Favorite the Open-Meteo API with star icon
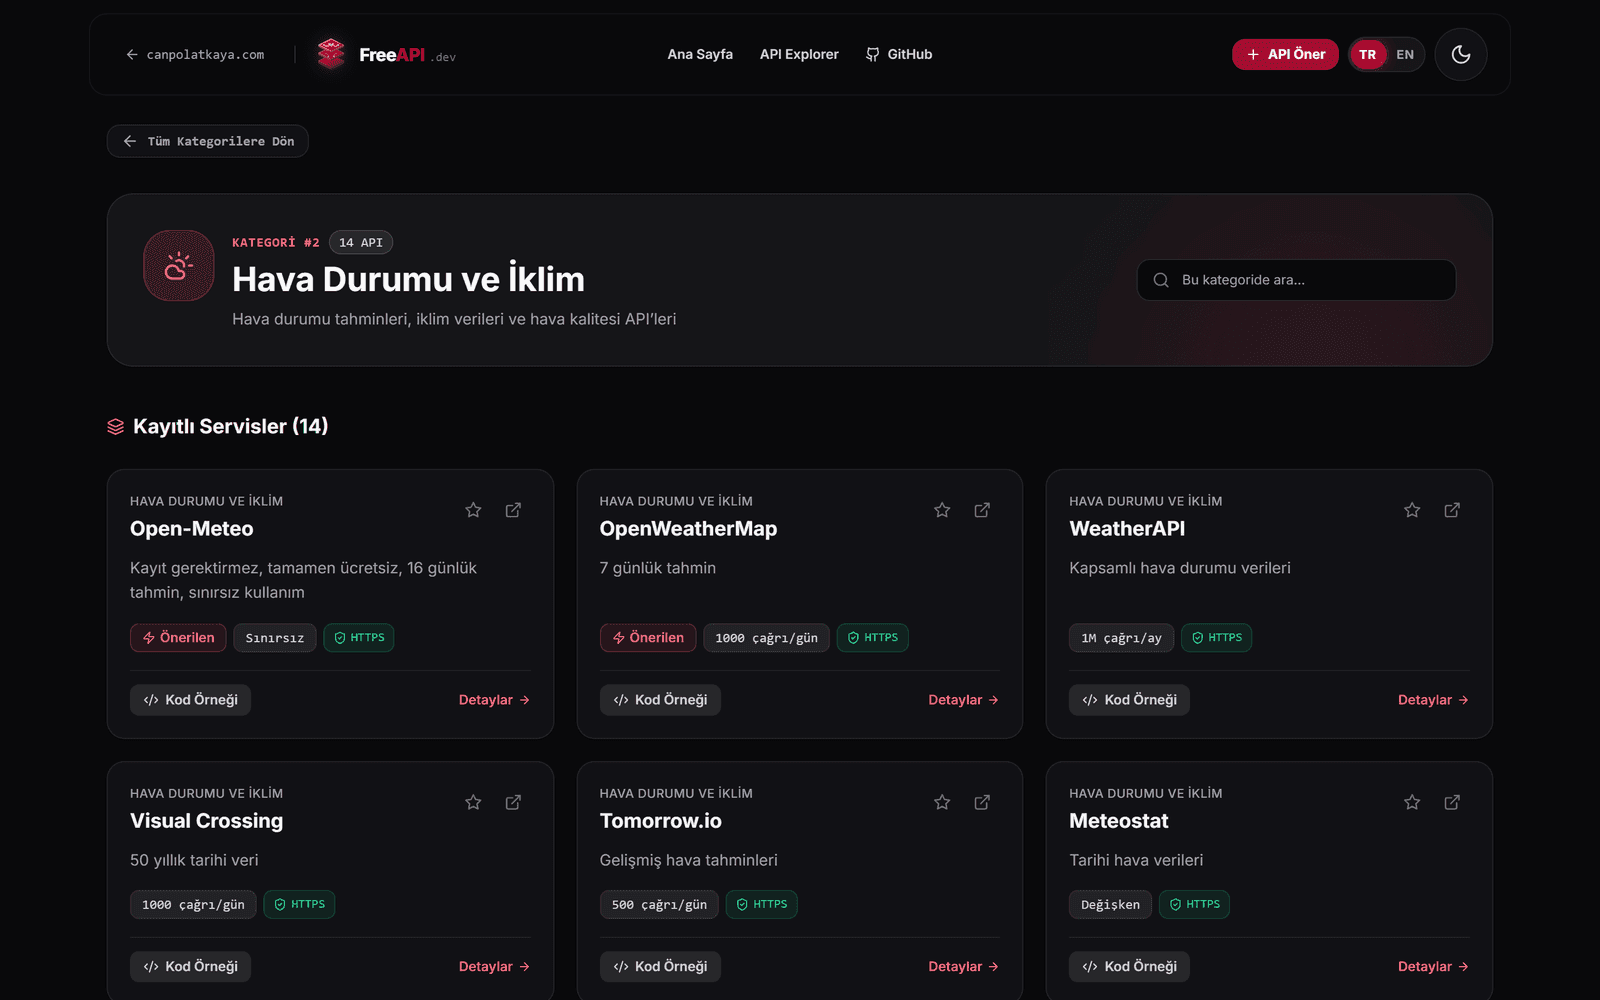The height and width of the screenshot is (1000, 1600). [473, 510]
